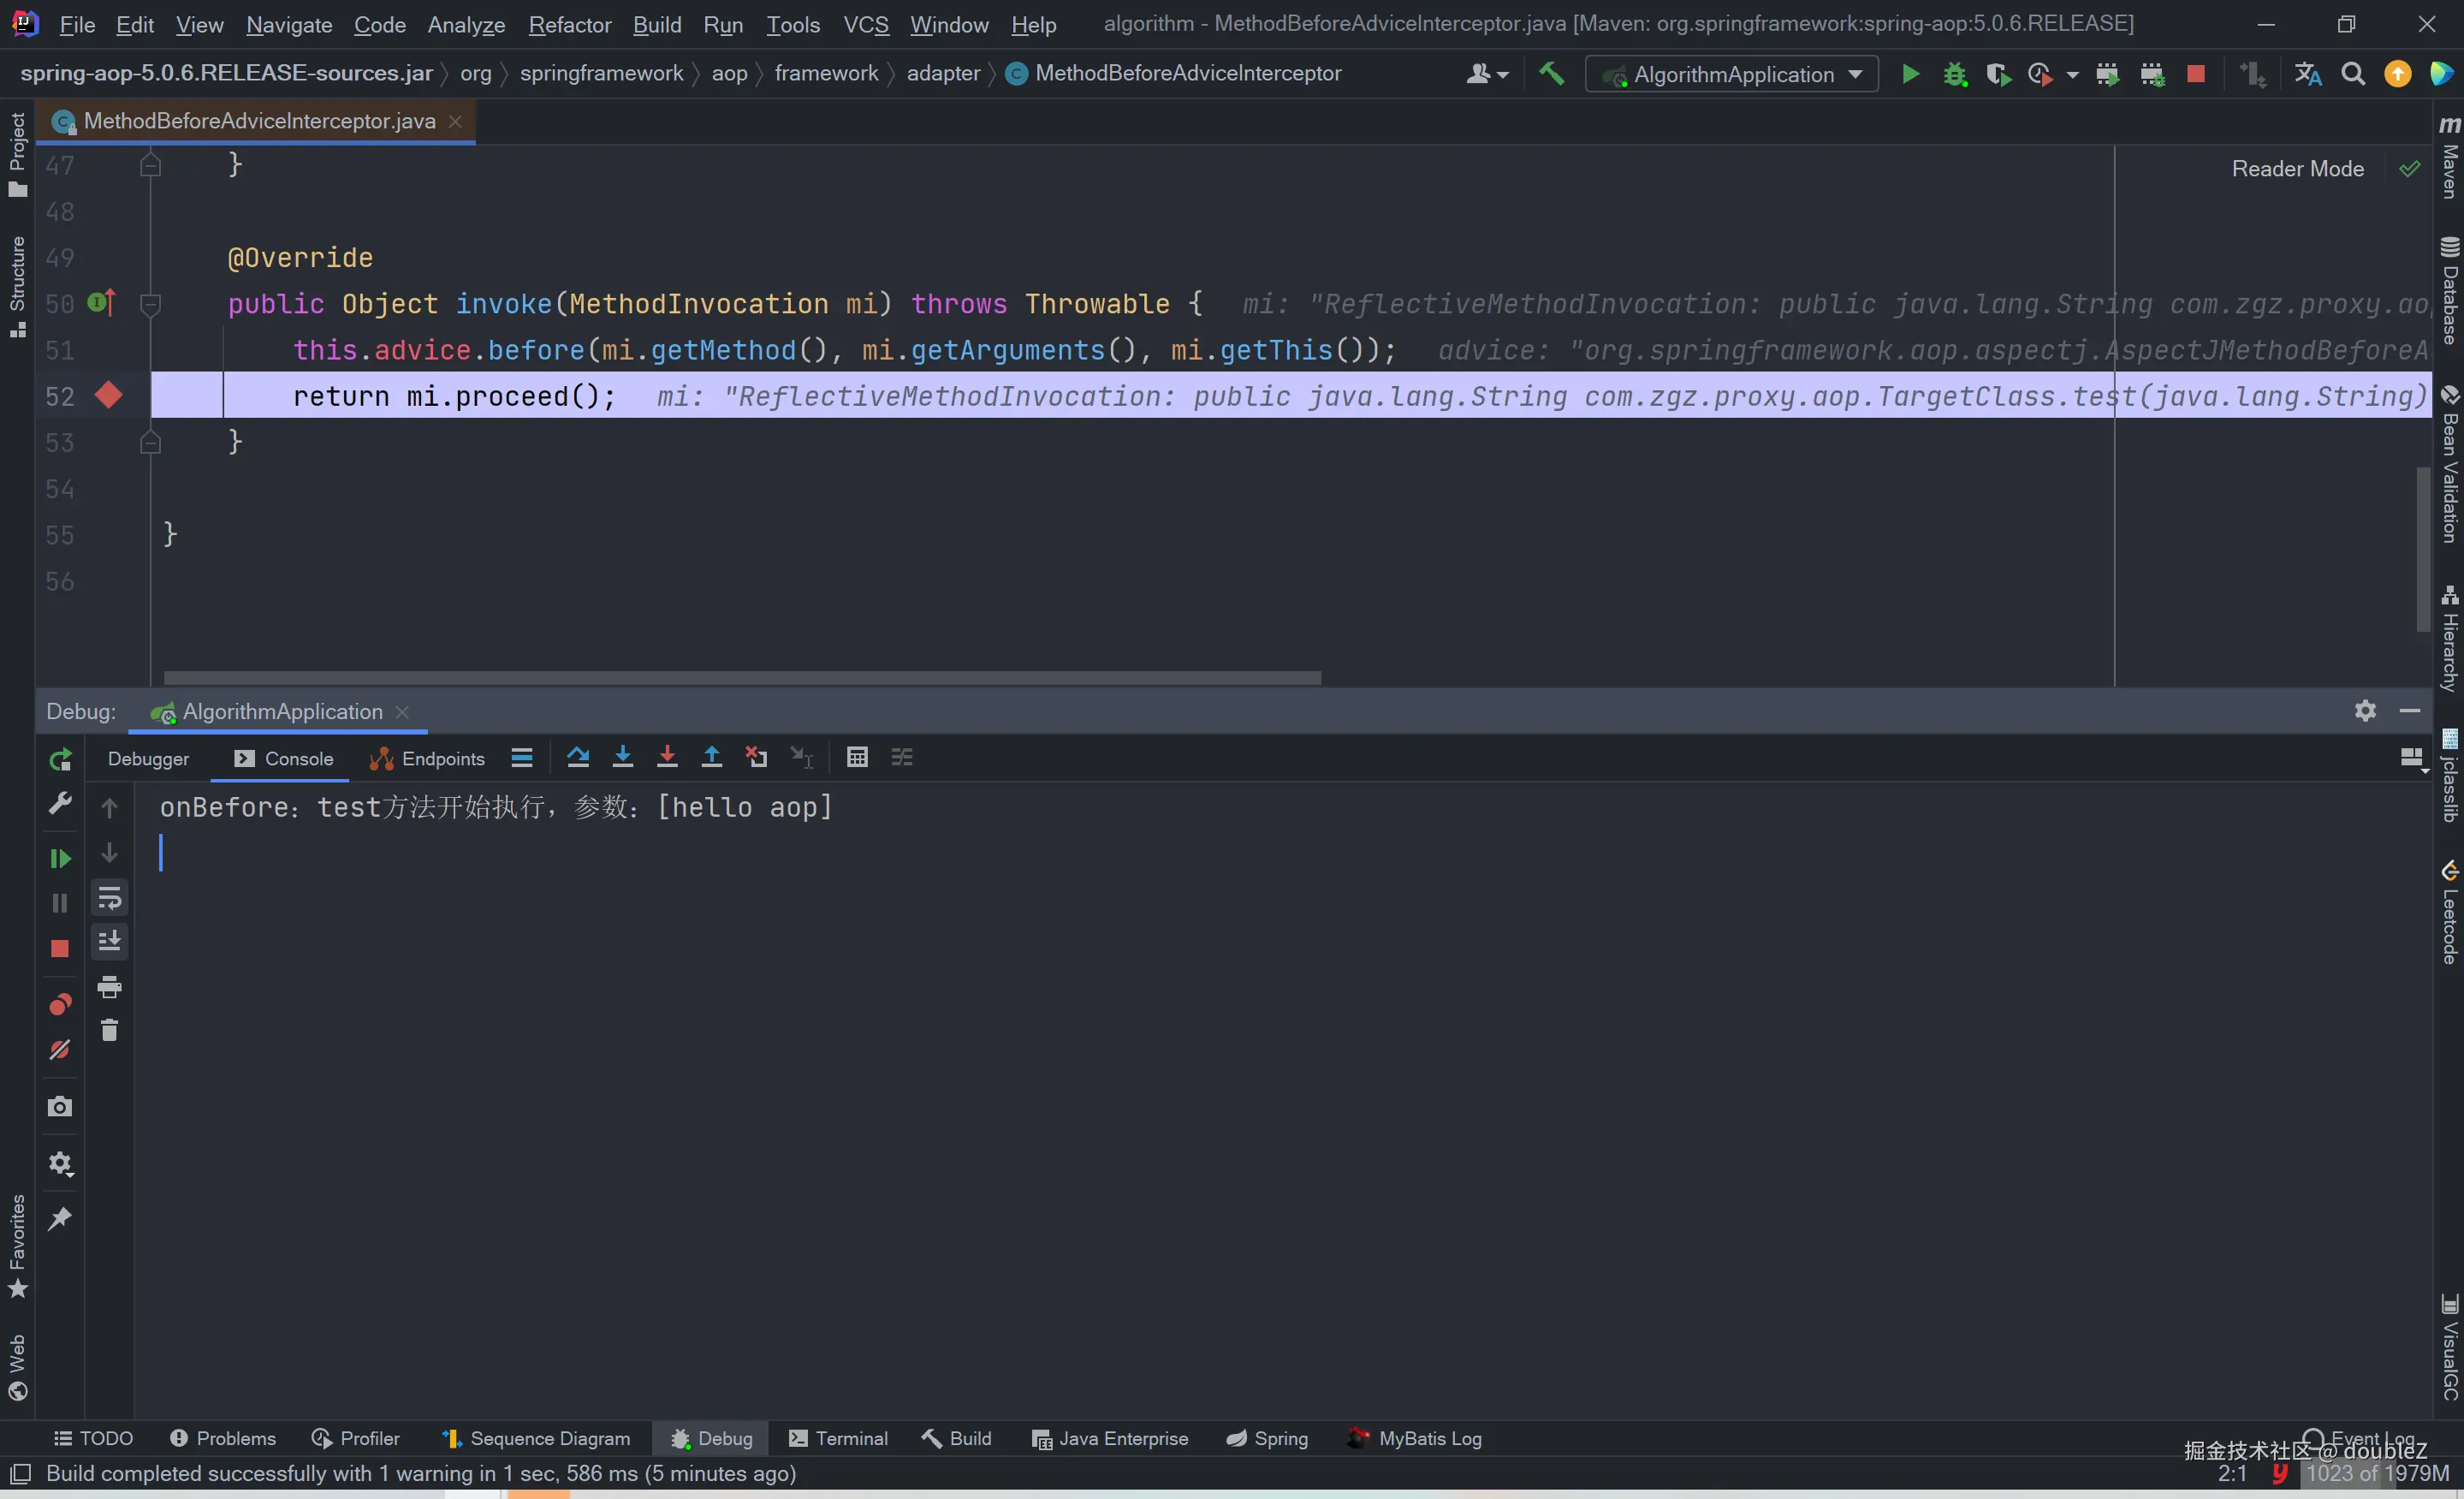Viewport: 2464px width, 1499px height.
Task: Toggle soft-wrap in console
Action: coord(109,898)
